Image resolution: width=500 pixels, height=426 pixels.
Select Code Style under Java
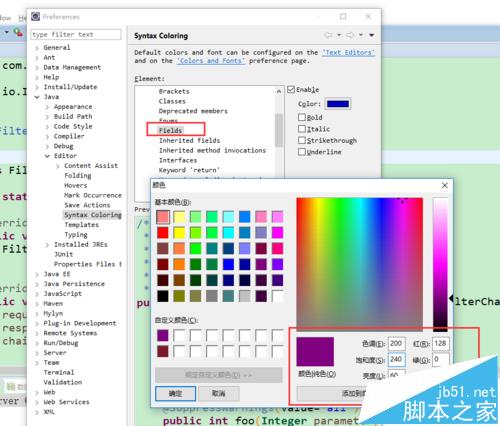(x=73, y=127)
